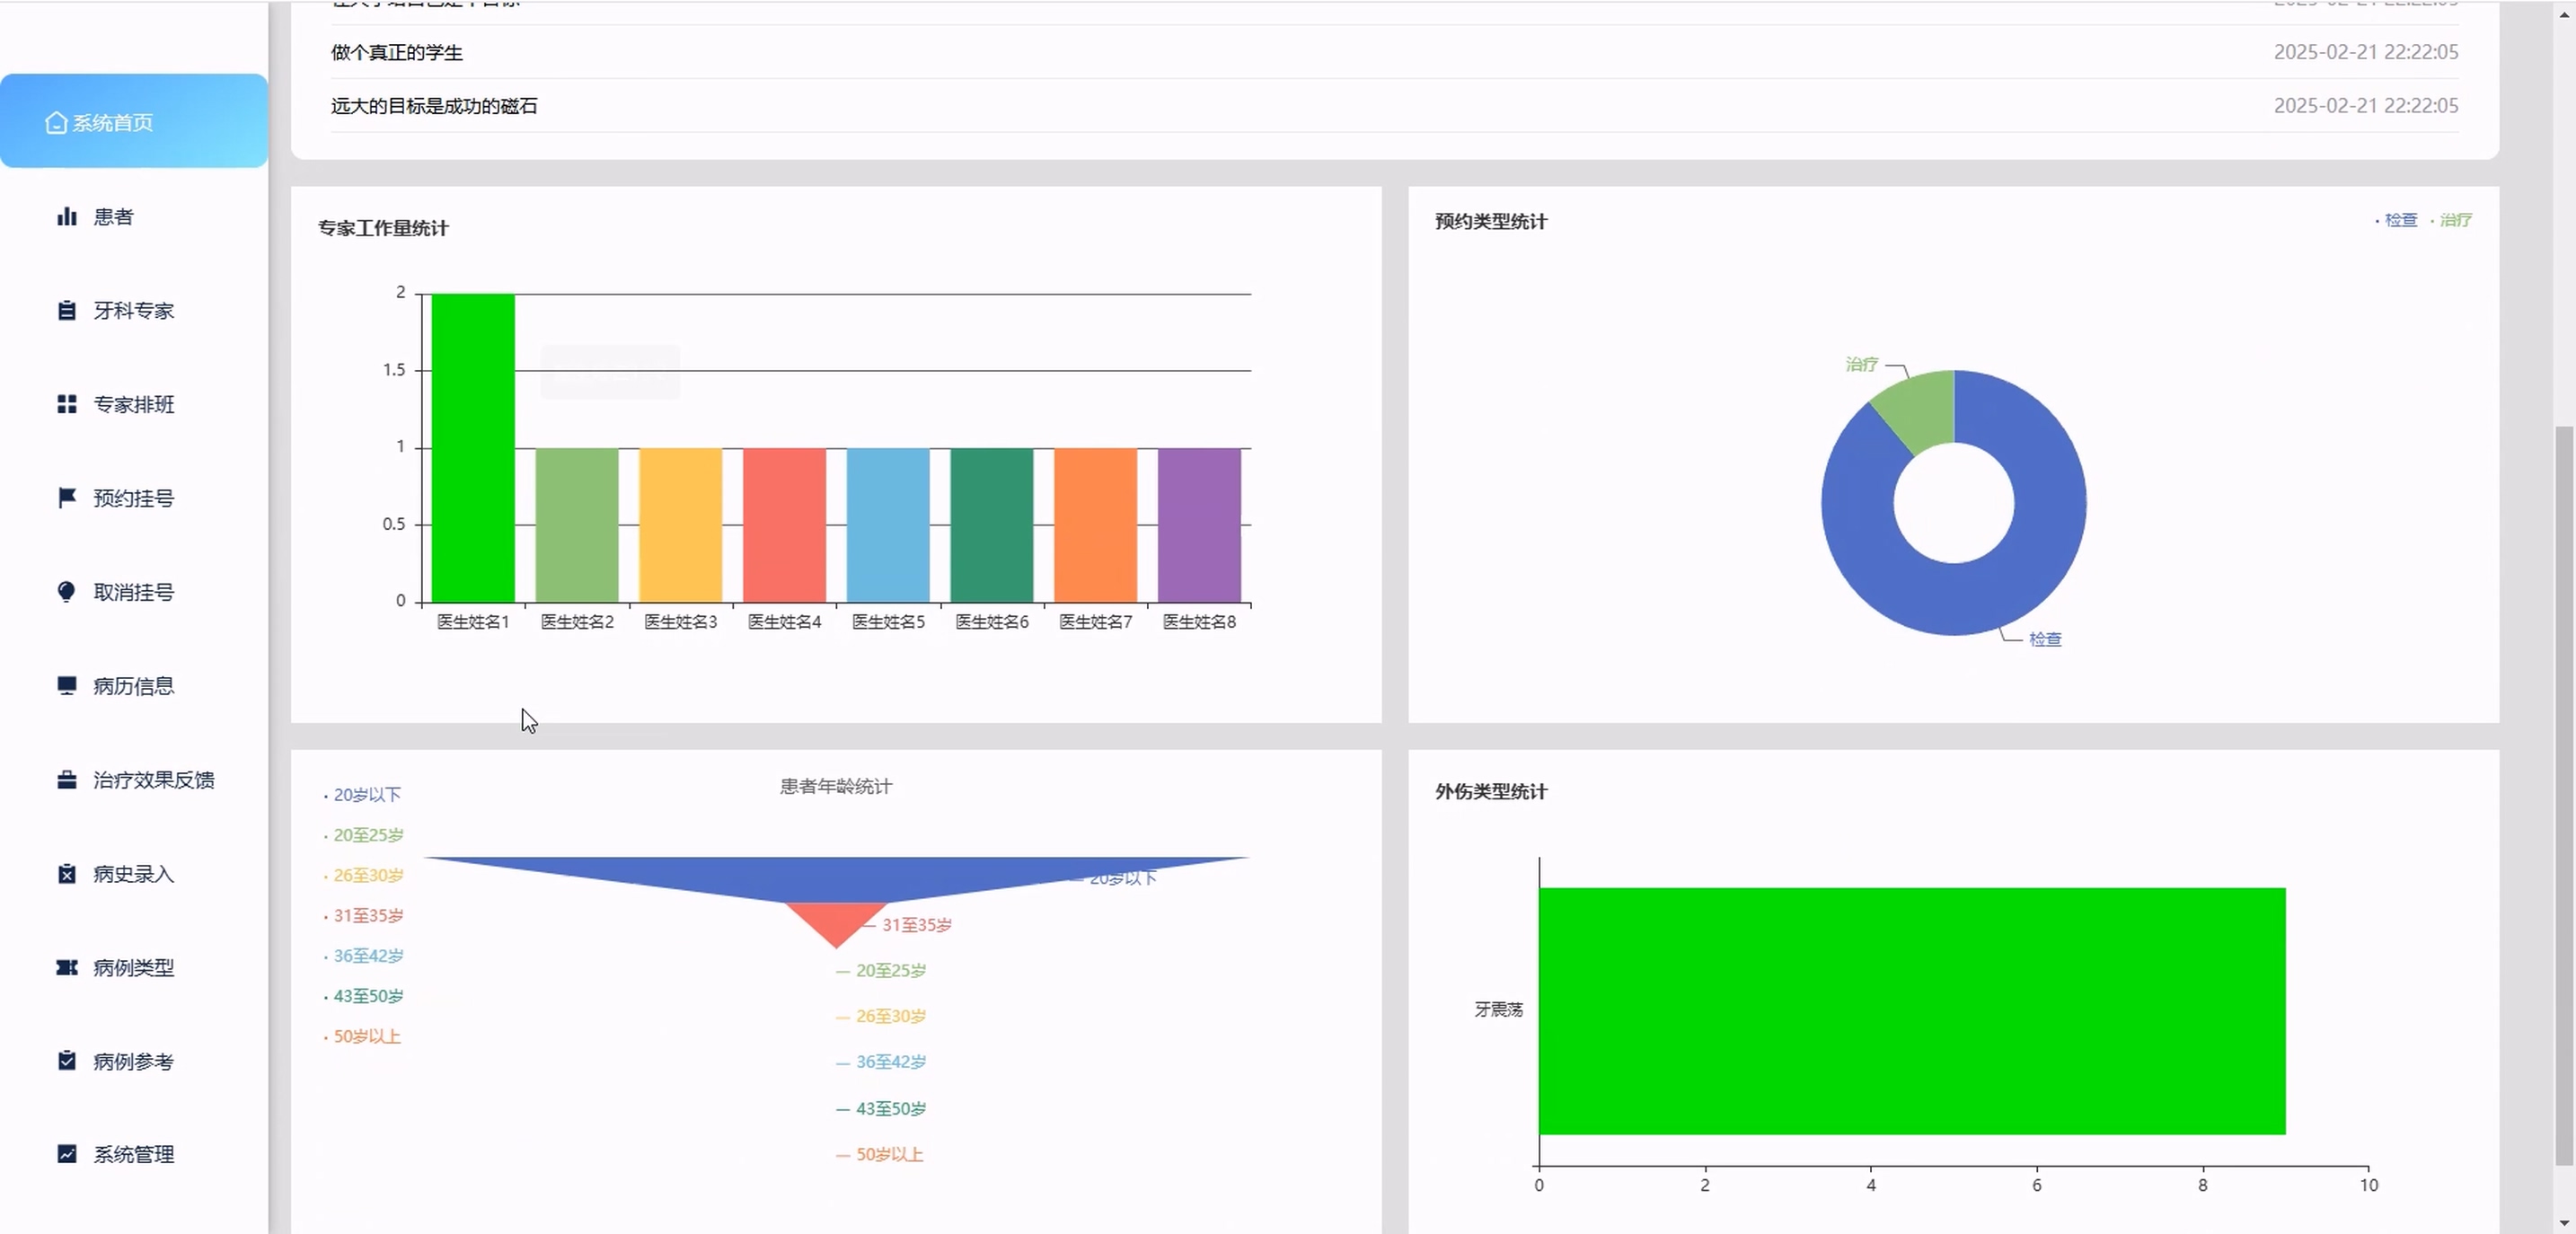Open the news item 远大的目标是成功的磁石

coord(434,106)
